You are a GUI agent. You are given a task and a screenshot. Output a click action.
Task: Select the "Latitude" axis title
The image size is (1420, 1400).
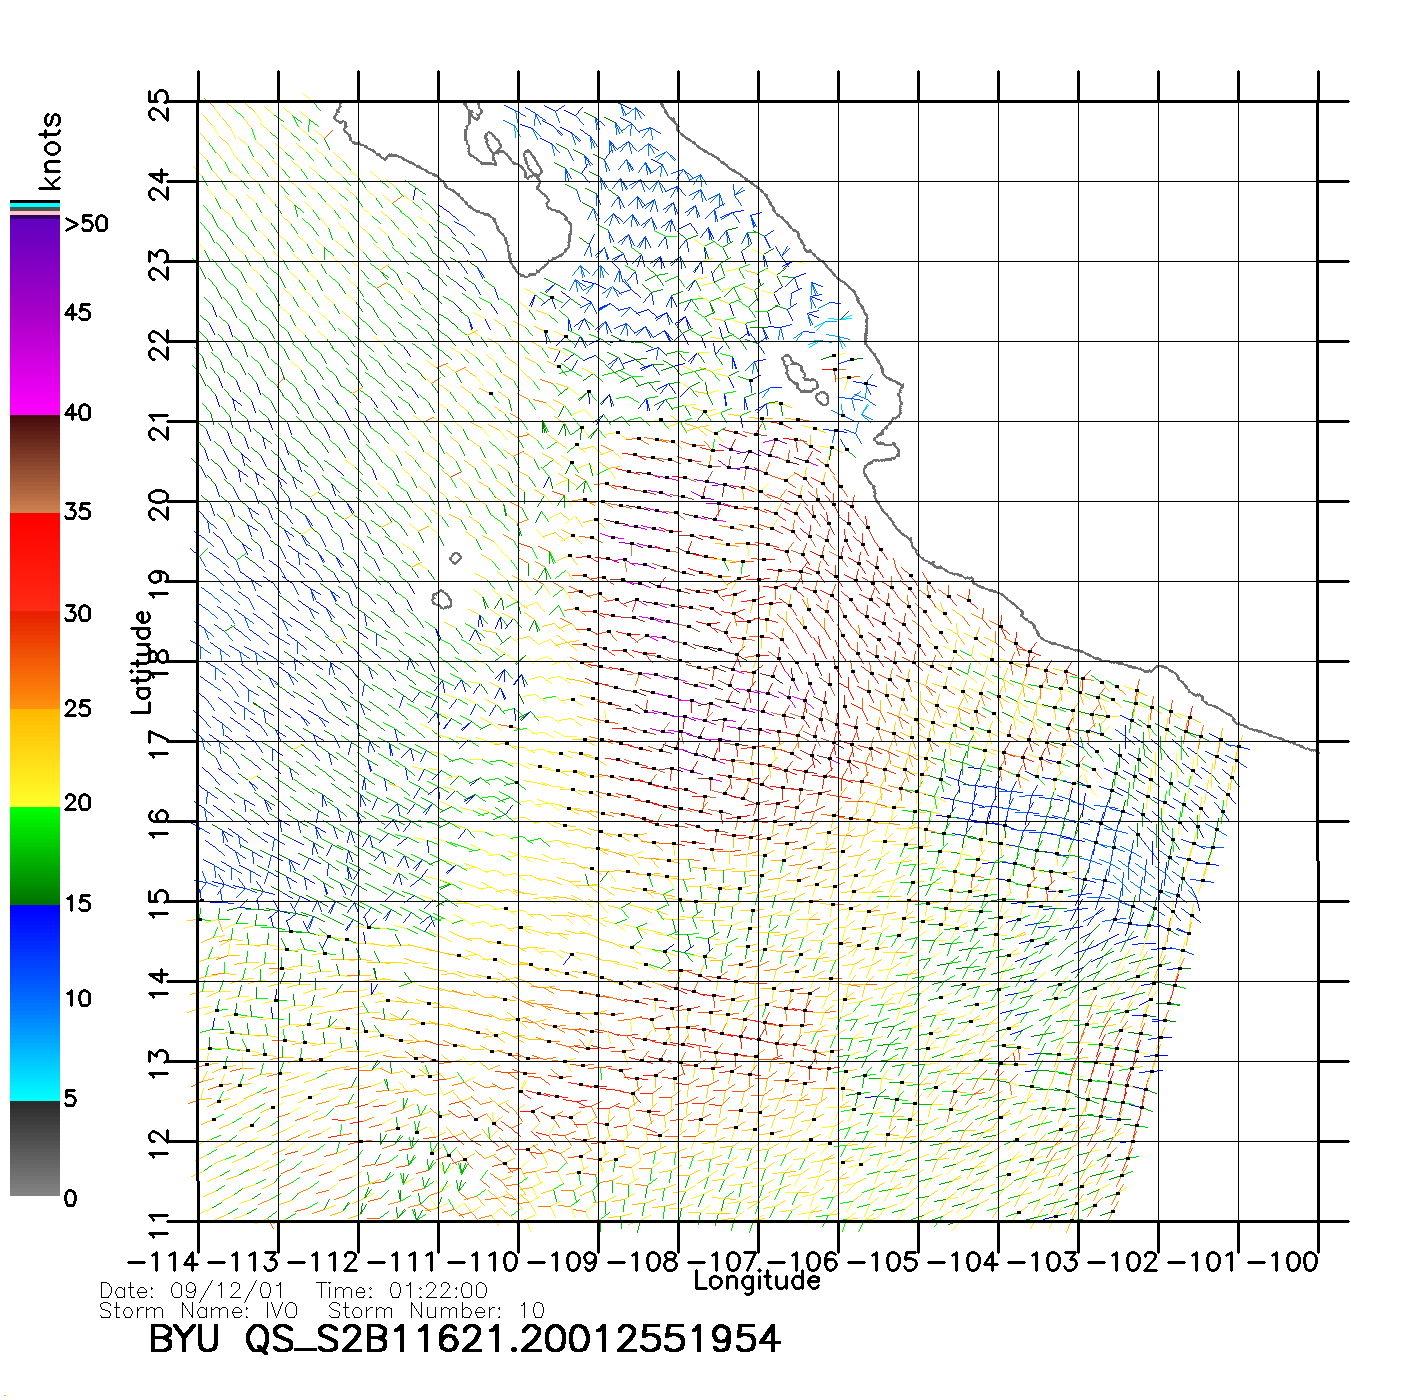pos(142,662)
